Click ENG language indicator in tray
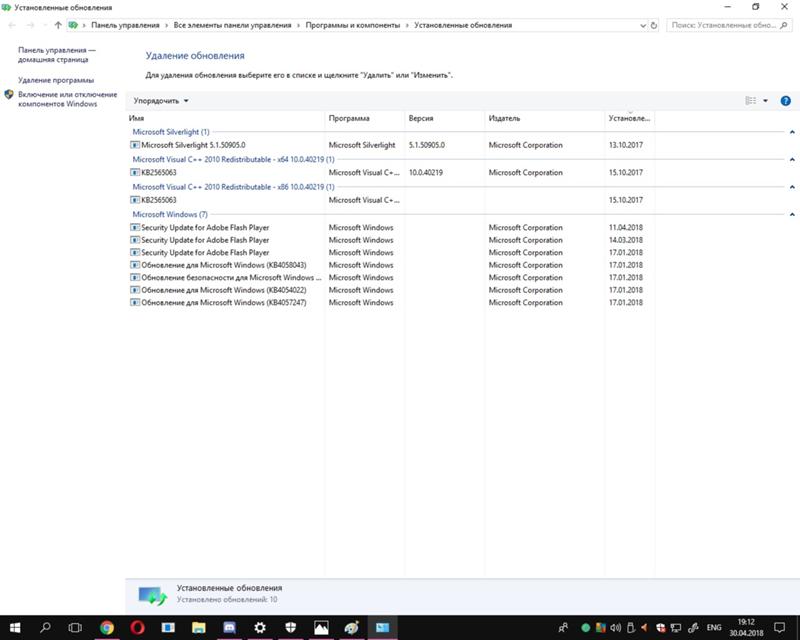This screenshot has width=800, height=640. (x=714, y=627)
